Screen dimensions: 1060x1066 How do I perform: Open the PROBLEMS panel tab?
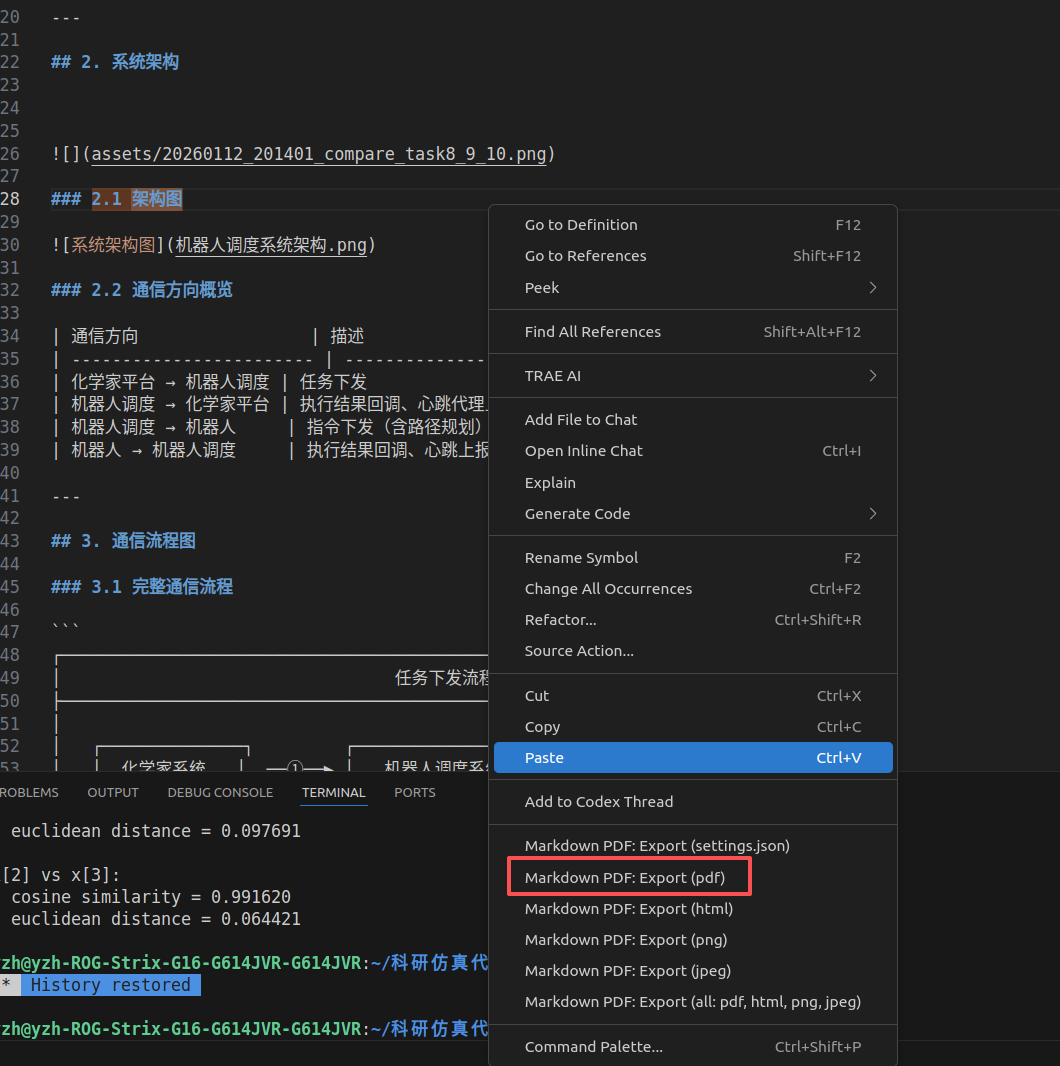tap(29, 793)
